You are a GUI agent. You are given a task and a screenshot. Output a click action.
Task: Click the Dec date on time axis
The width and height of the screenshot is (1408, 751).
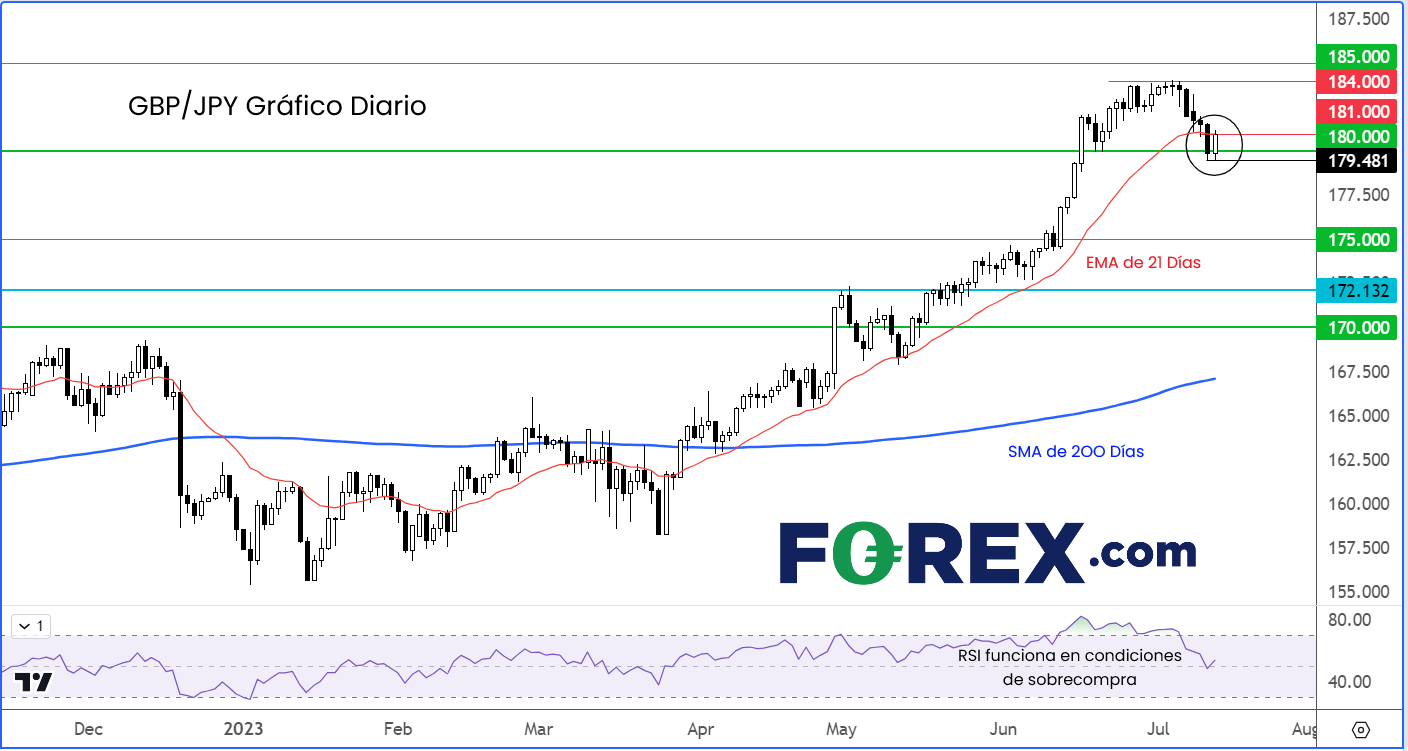click(x=88, y=728)
